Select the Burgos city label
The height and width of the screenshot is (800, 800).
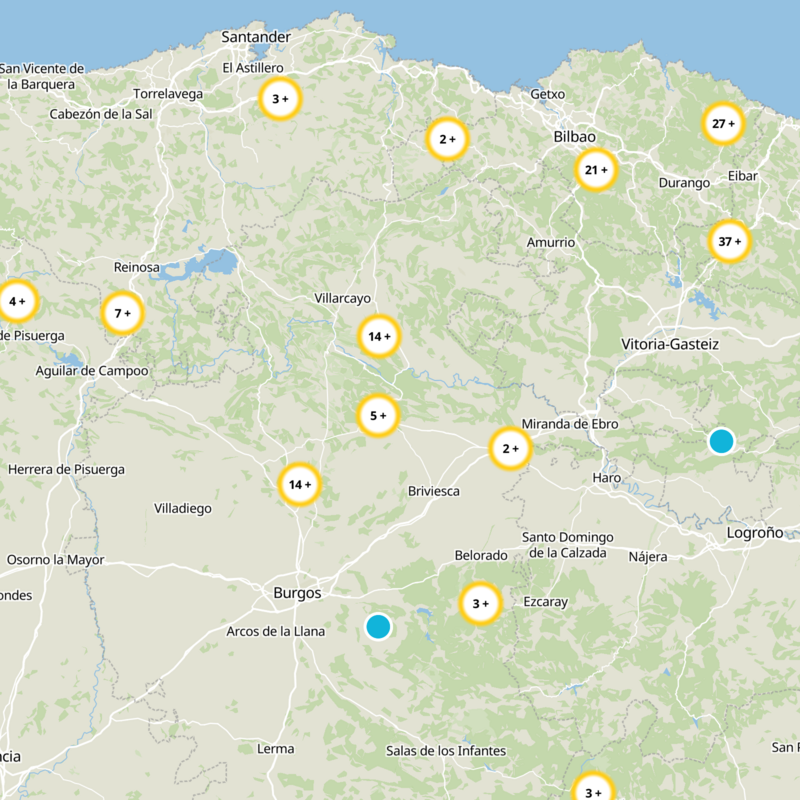(x=298, y=593)
